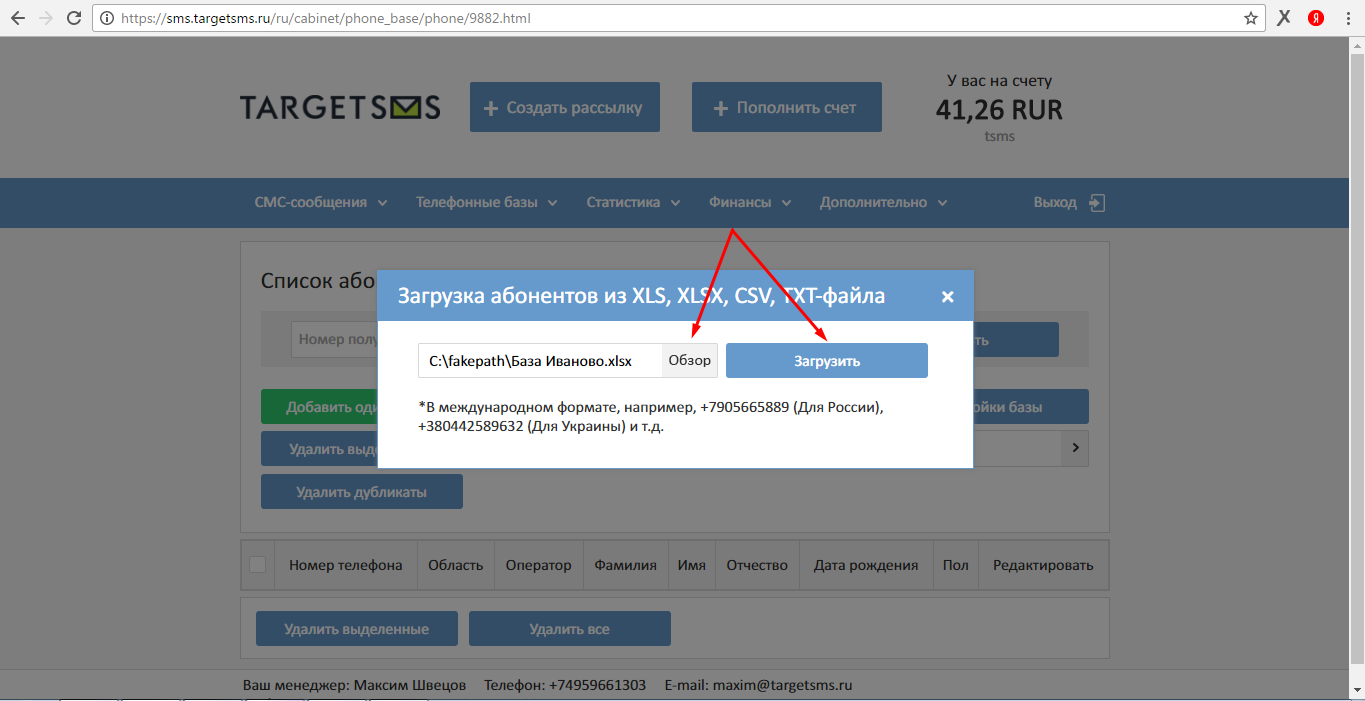The width and height of the screenshot is (1365, 701).
Task: Open the Статистика dropdown menu
Action: [x=633, y=203]
